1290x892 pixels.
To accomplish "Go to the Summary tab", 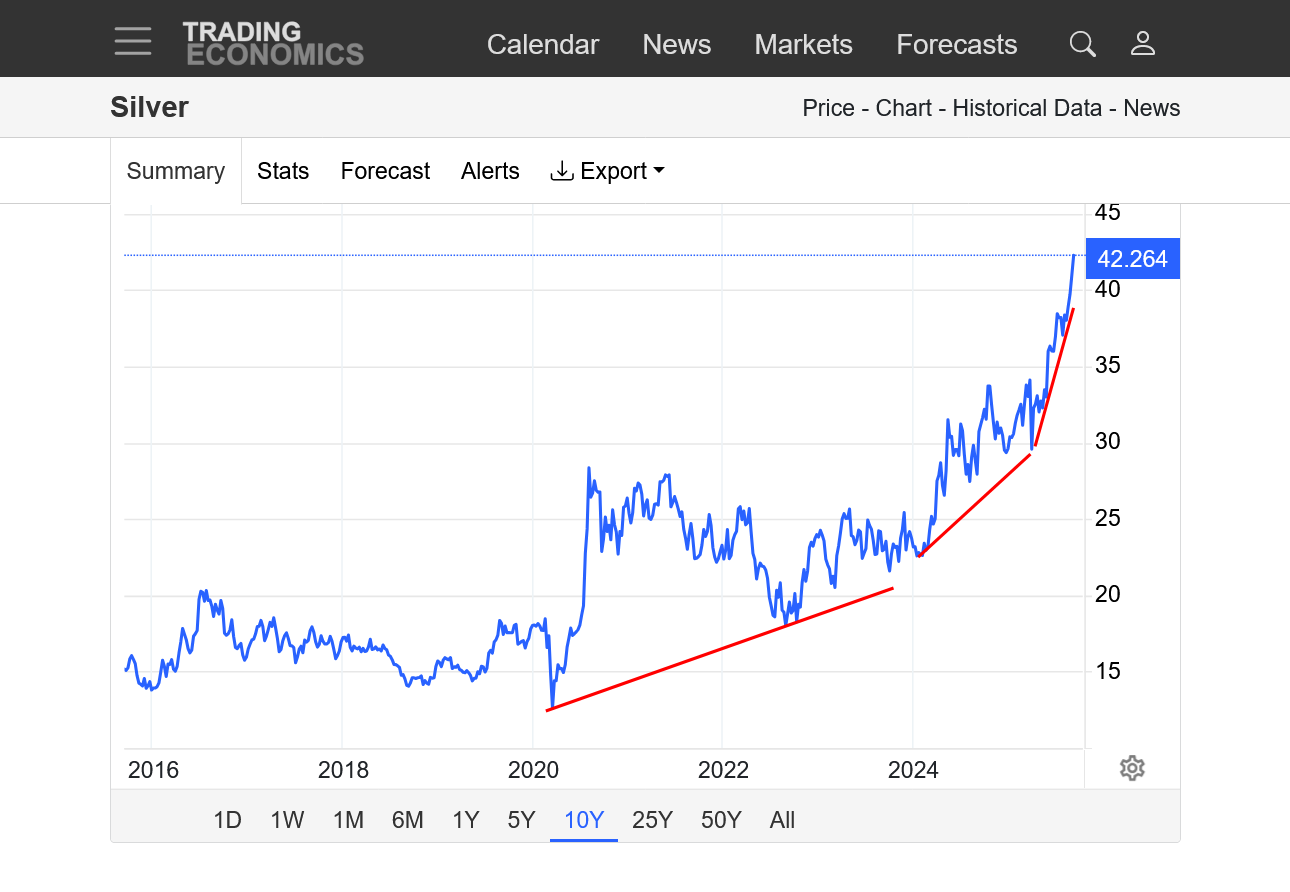I will click(x=175, y=171).
